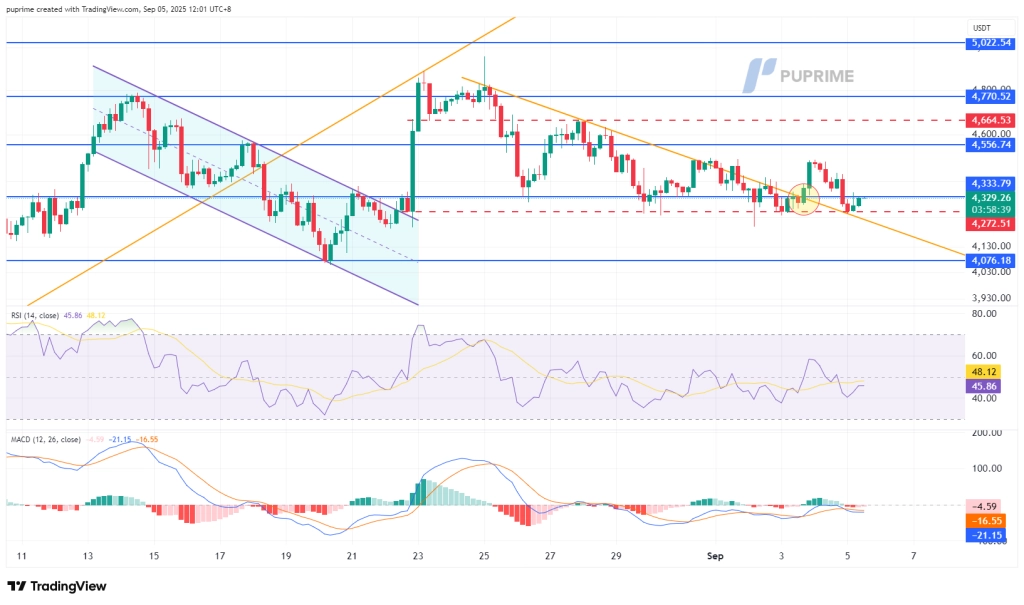Select date 23 on the time axis

click(x=418, y=556)
